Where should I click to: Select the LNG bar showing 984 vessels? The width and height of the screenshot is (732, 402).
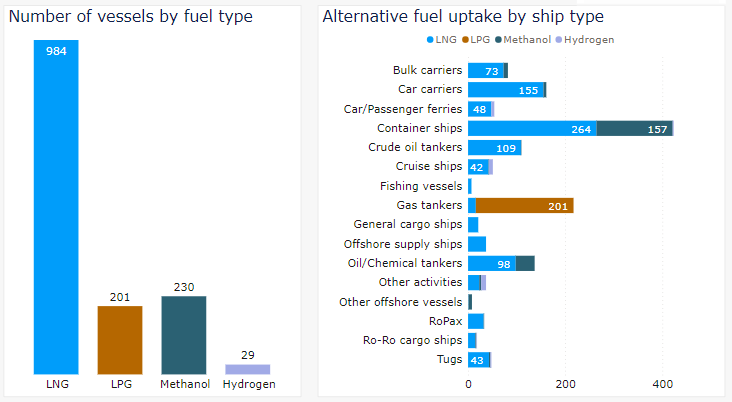coord(55,210)
